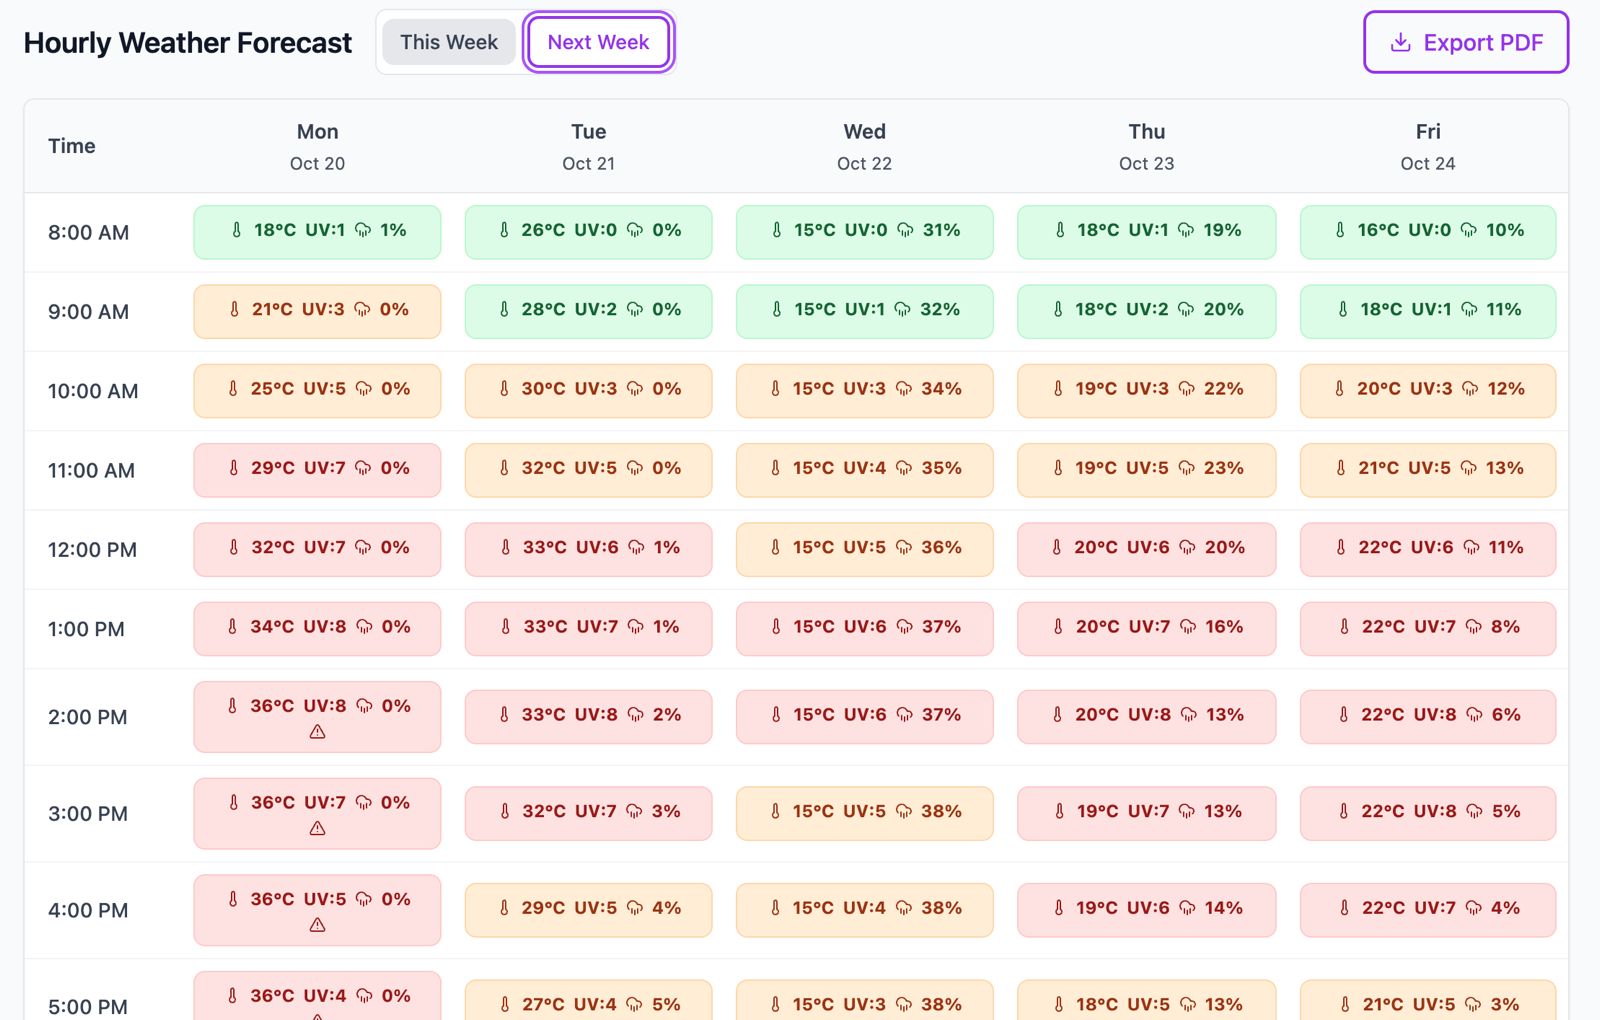Image resolution: width=1600 pixels, height=1020 pixels.
Task: Open Friday 8:00 AM 16°C forecast cell
Action: pyautogui.click(x=1427, y=232)
